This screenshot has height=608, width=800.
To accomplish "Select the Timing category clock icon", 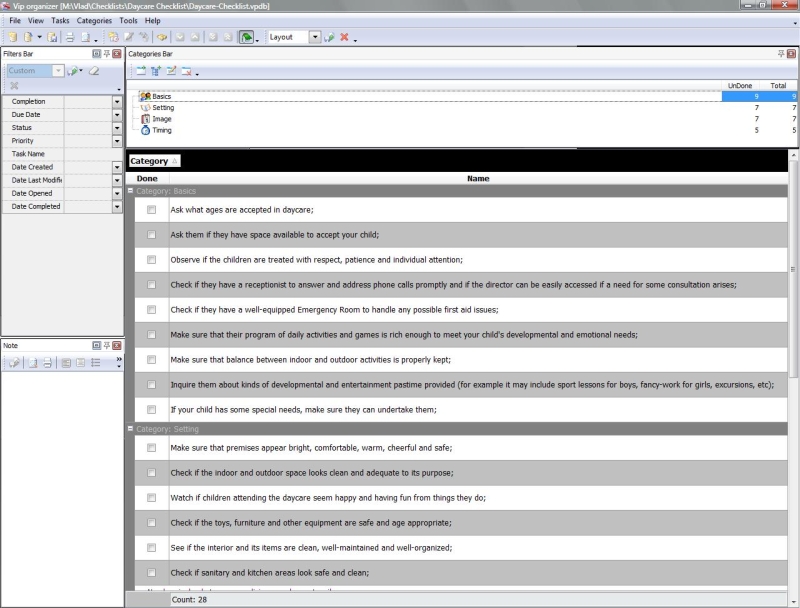I will tap(146, 130).
